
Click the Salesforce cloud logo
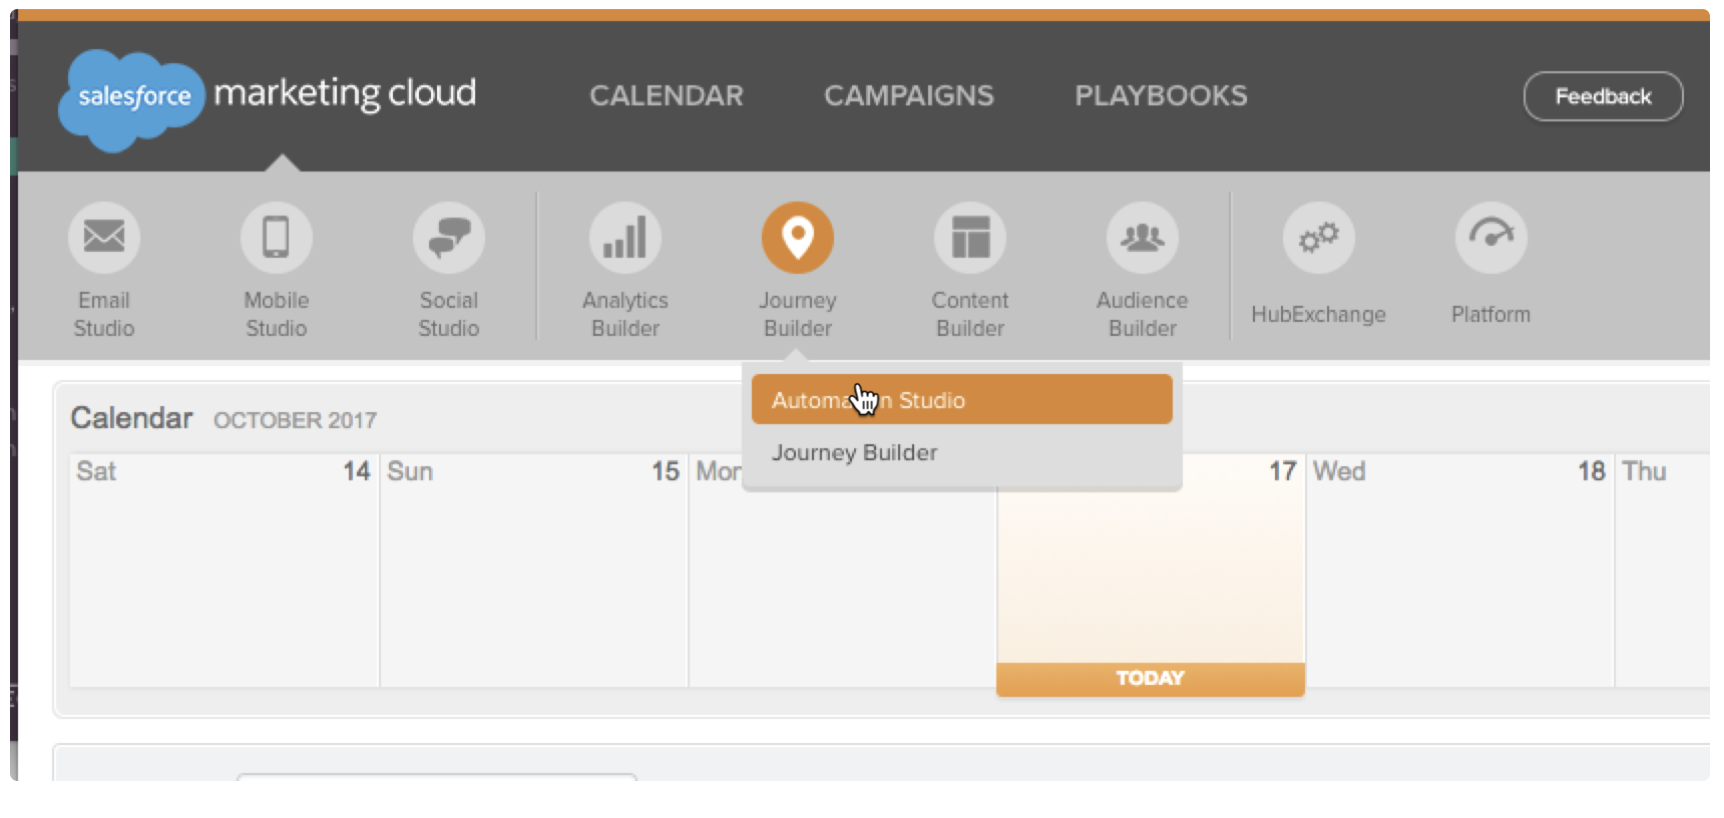(132, 98)
